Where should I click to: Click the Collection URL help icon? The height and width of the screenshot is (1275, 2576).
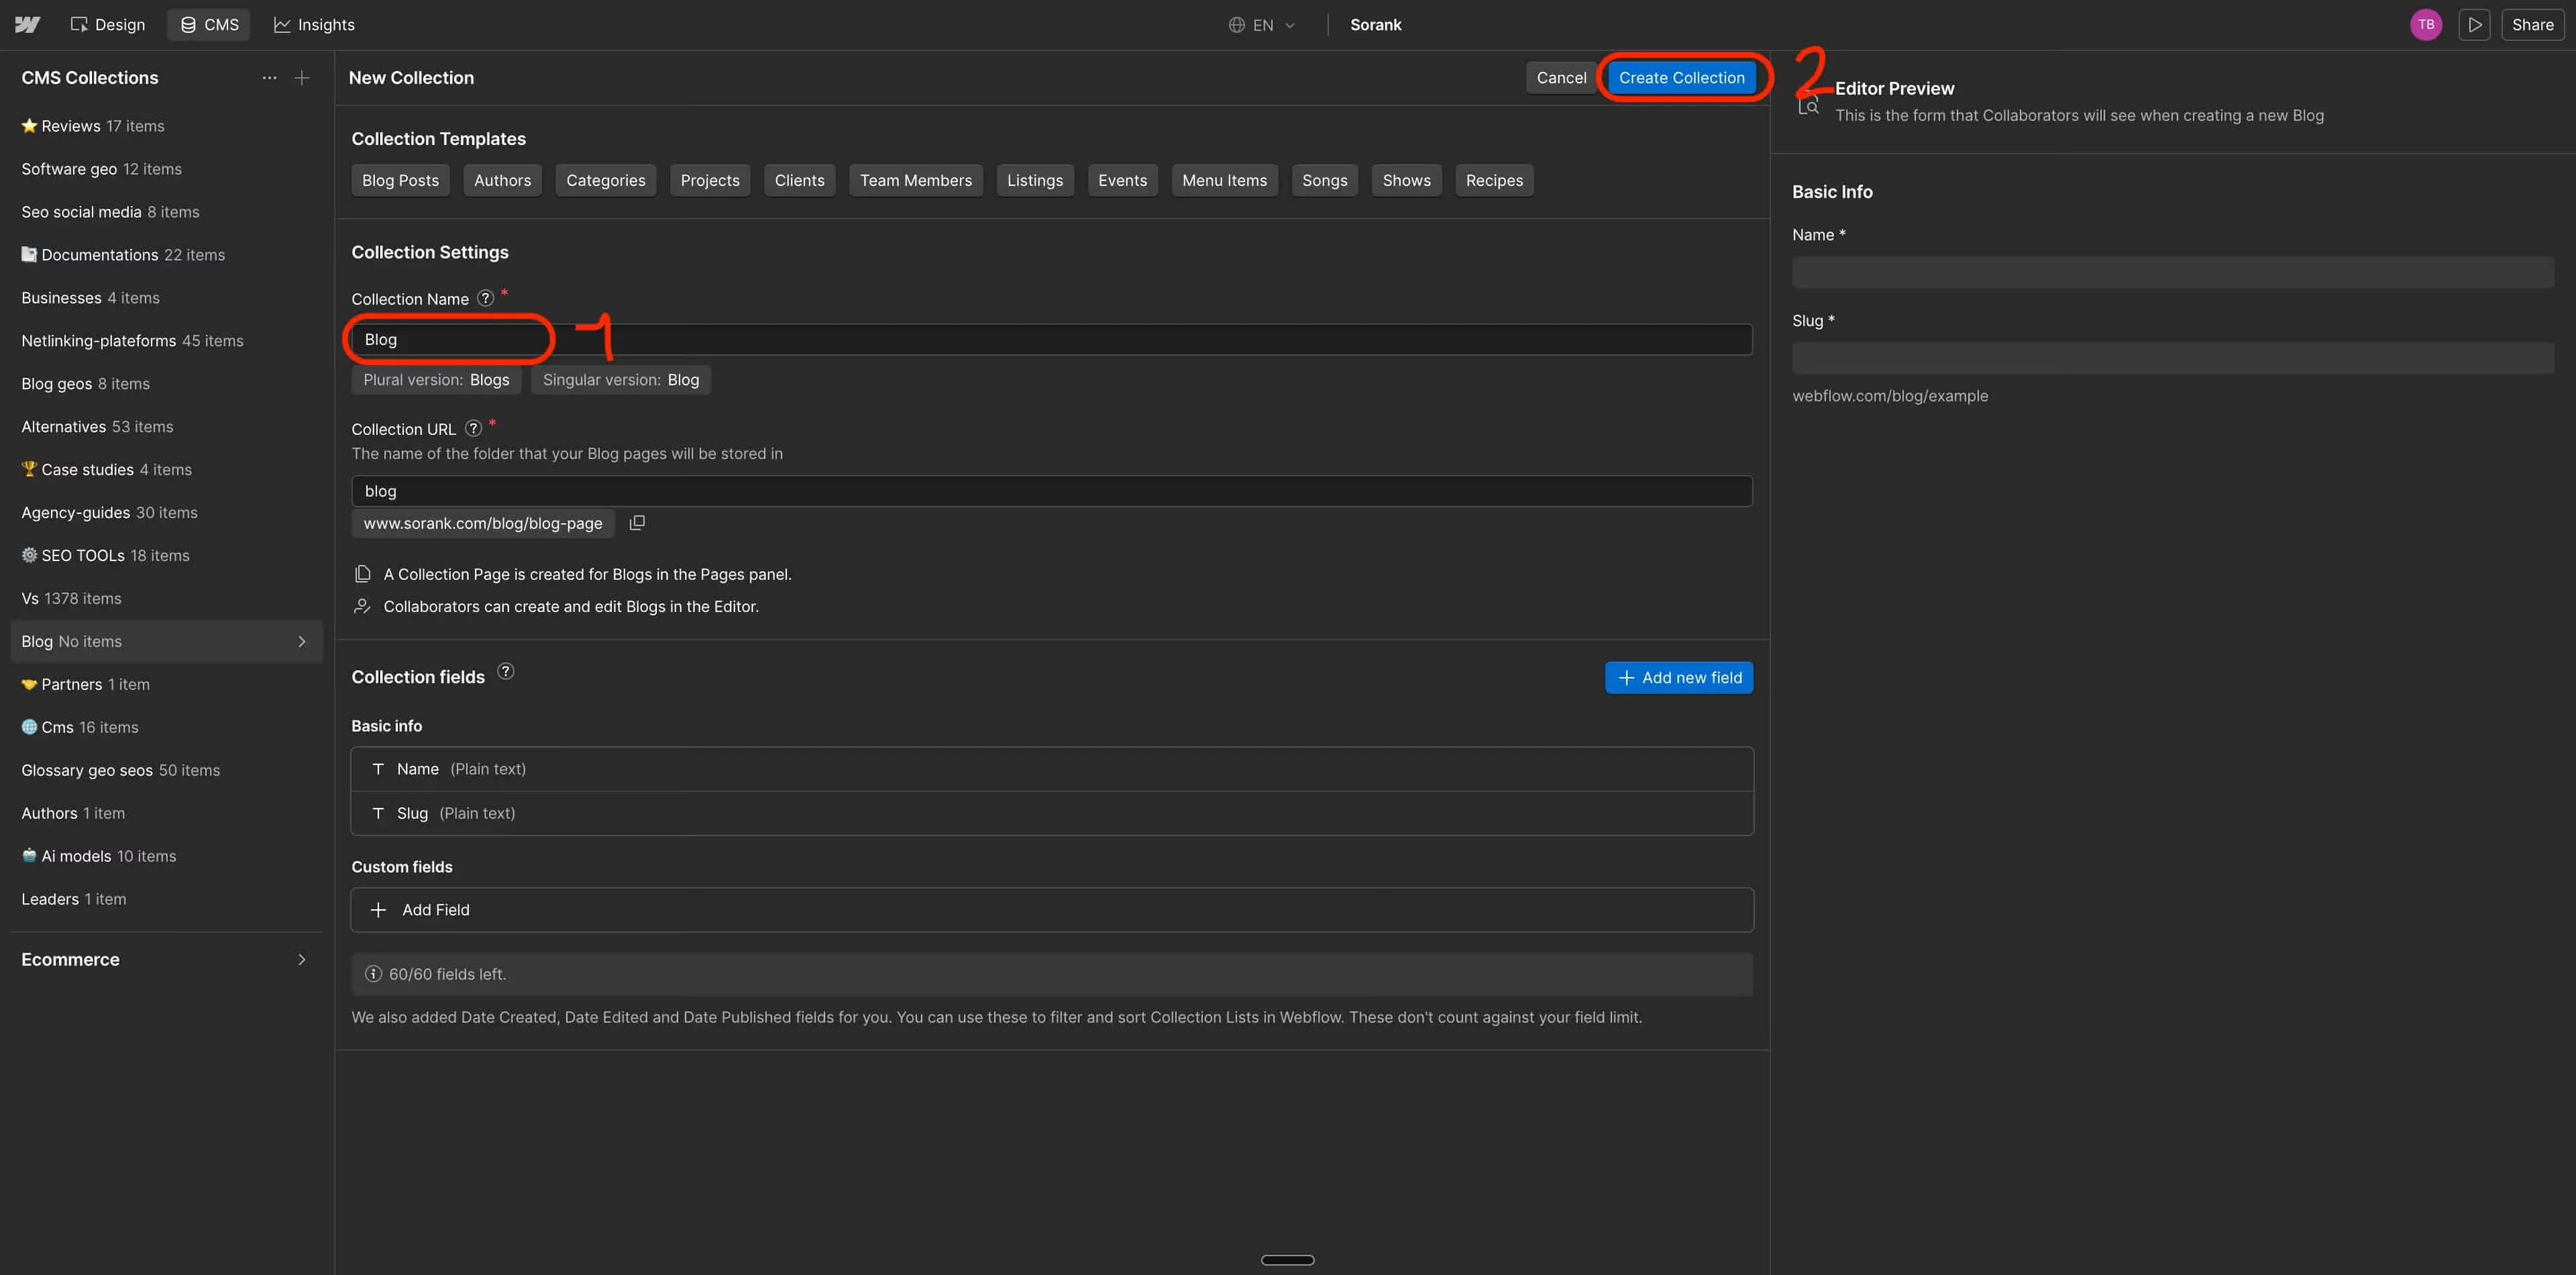pos(473,428)
